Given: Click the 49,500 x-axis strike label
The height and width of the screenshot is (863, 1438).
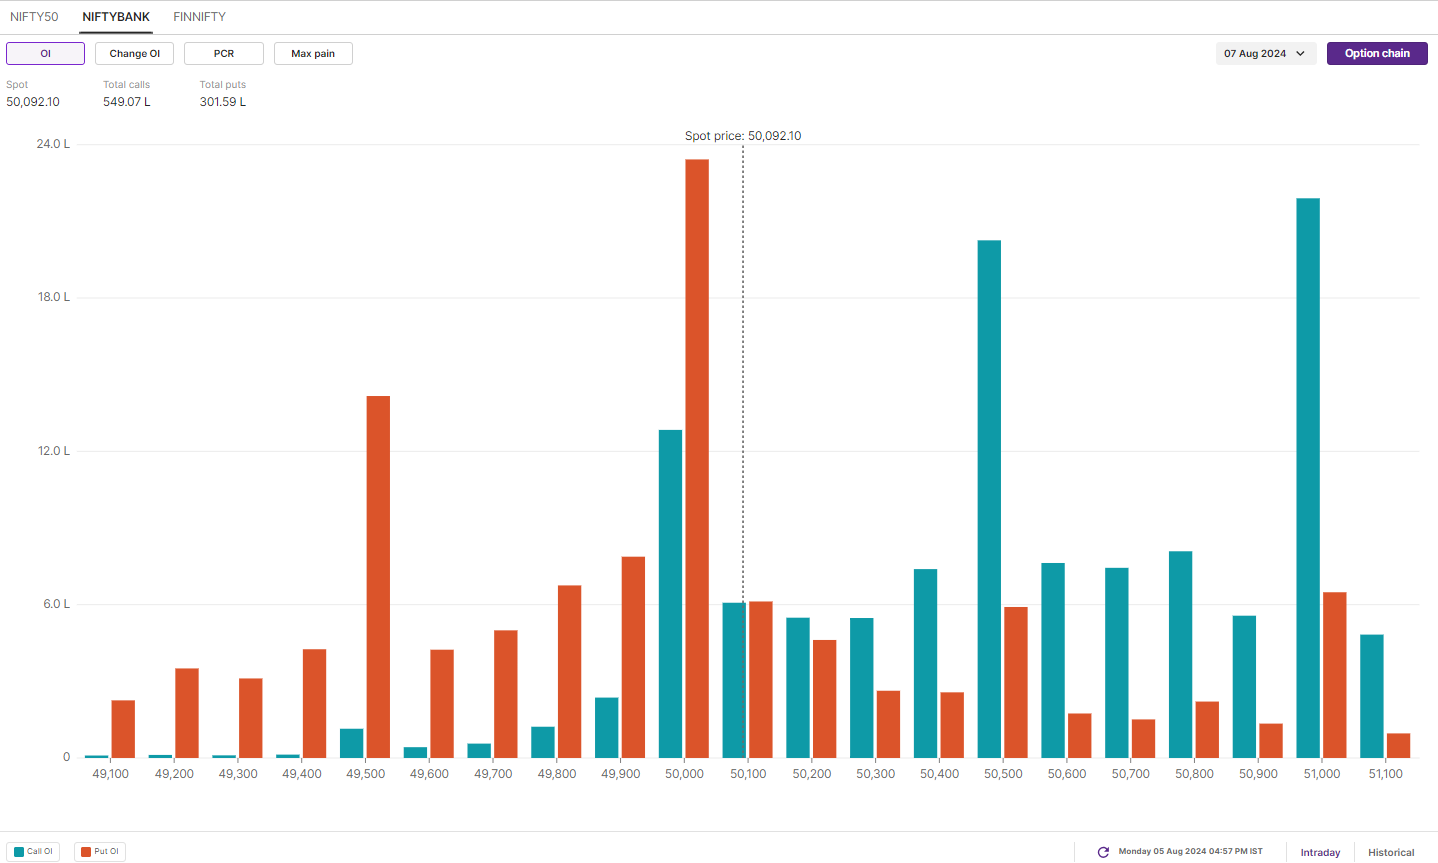Looking at the screenshot, I should tap(365, 774).
